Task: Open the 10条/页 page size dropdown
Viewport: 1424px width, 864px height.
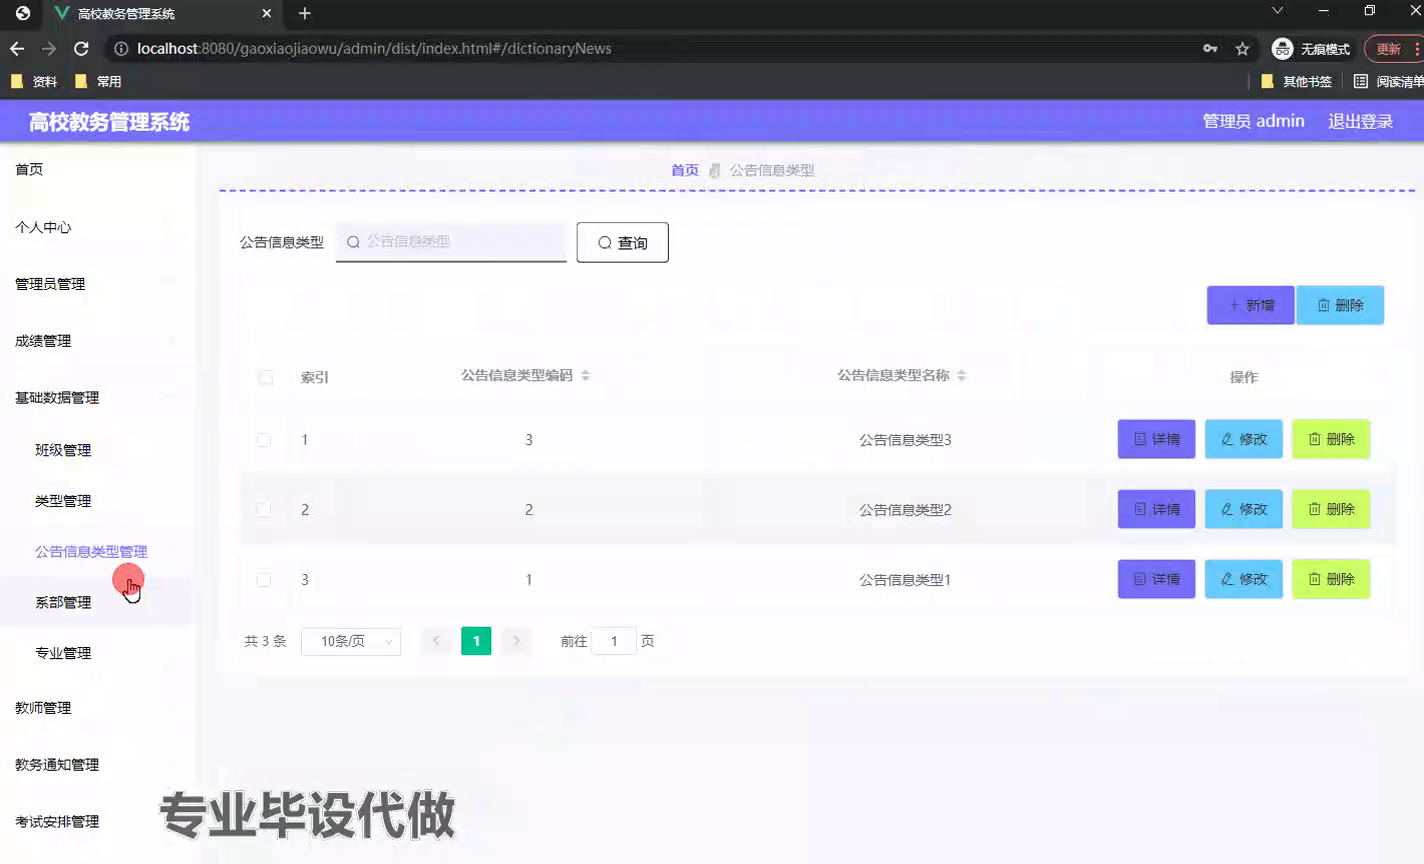Action: pyautogui.click(x=351, y=641)
